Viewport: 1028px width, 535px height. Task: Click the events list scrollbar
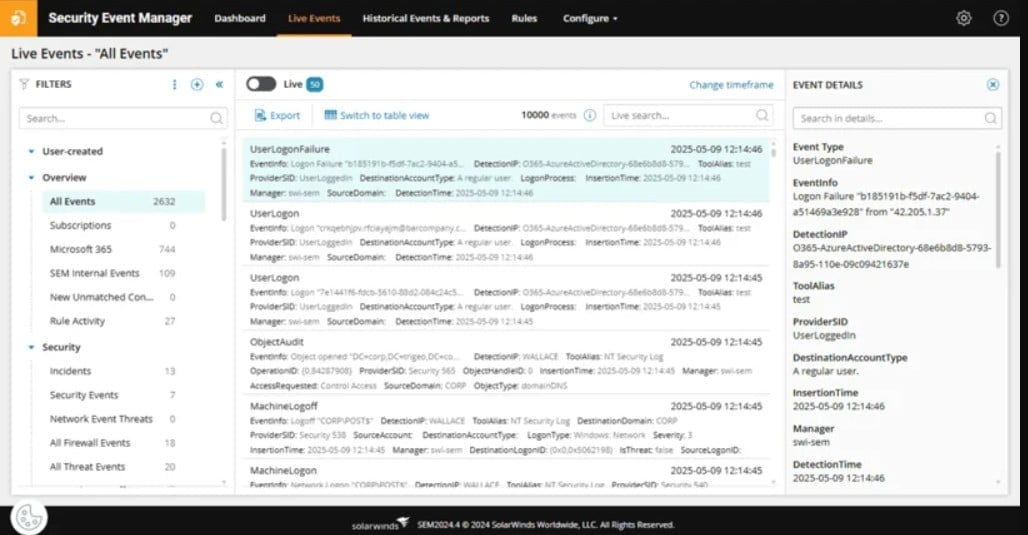pyautogui.click(x=774, y=151)
